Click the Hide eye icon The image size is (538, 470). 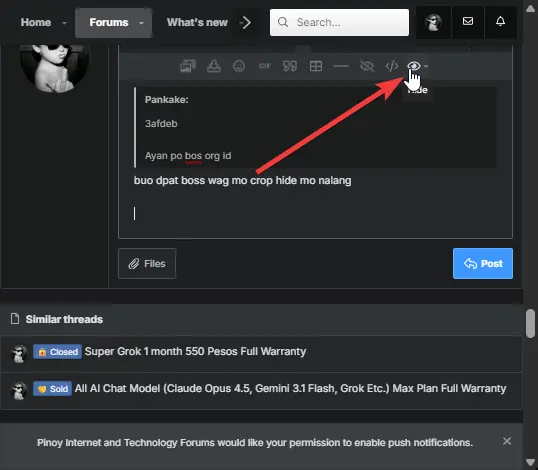click(x=414, y=66)
